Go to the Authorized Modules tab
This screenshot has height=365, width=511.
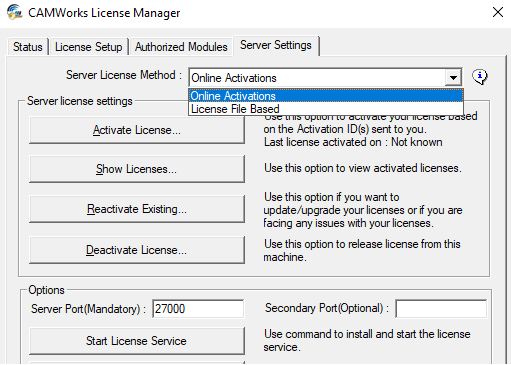pyautogui.click(x=181, y=47)
